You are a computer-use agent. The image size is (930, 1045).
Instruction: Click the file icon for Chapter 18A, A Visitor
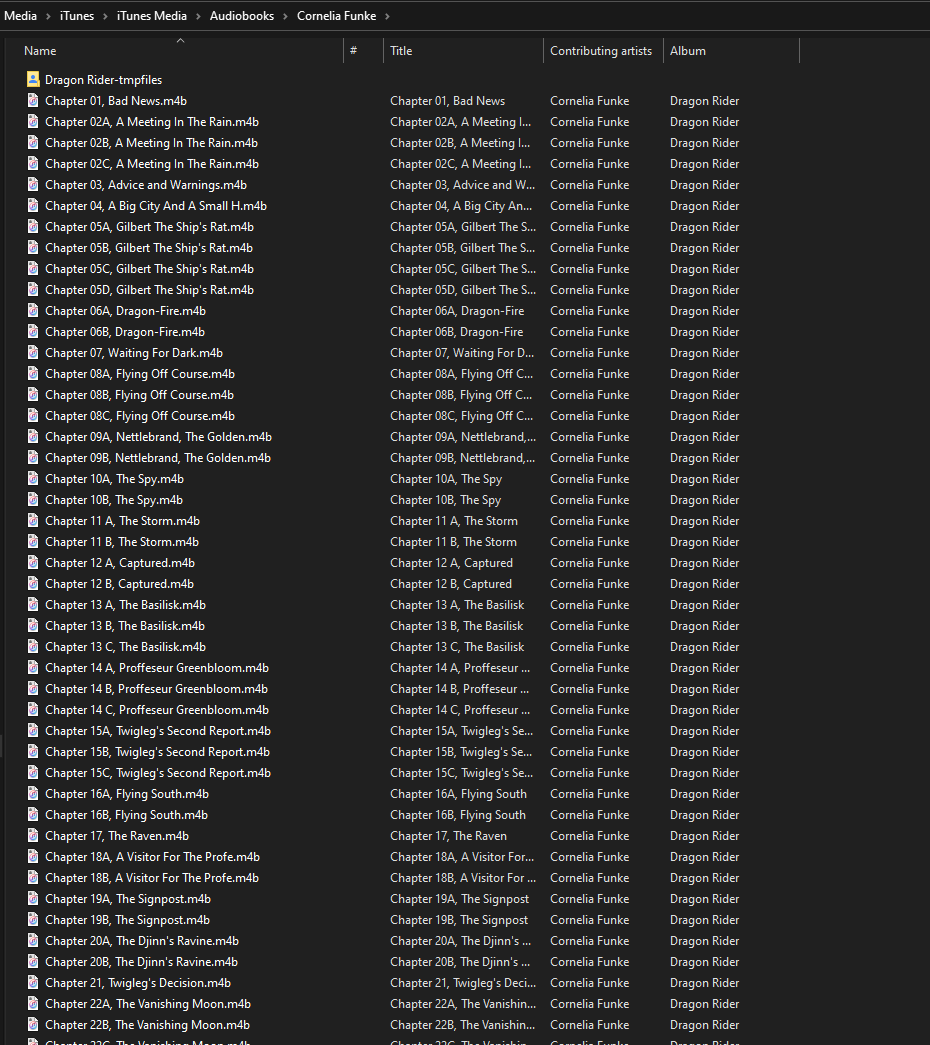coord(33,856)
